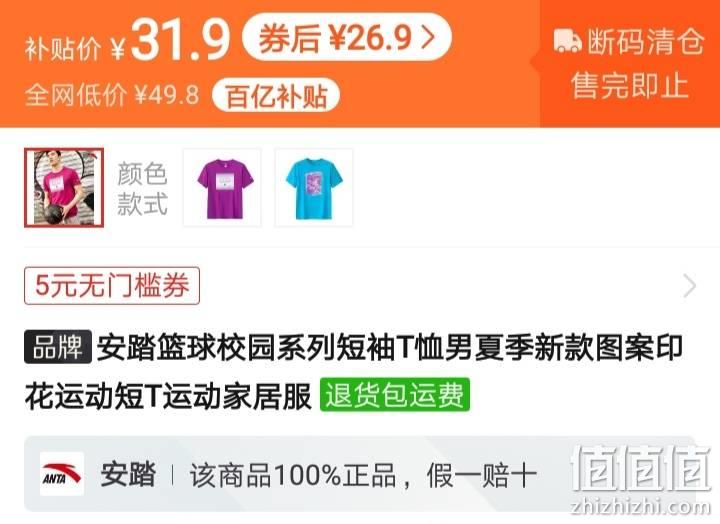Tap the 该商品100%正品，假一赔十 guarantee text
This screenshot has height=524, width=720.
363,475
